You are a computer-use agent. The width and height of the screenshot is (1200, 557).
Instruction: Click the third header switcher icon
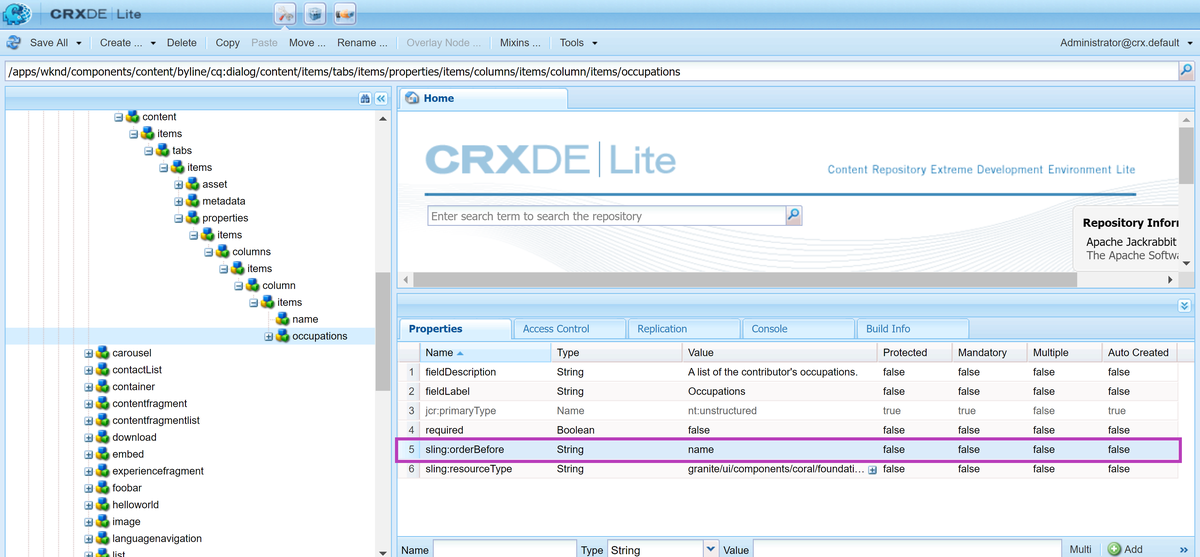[345, 14]
